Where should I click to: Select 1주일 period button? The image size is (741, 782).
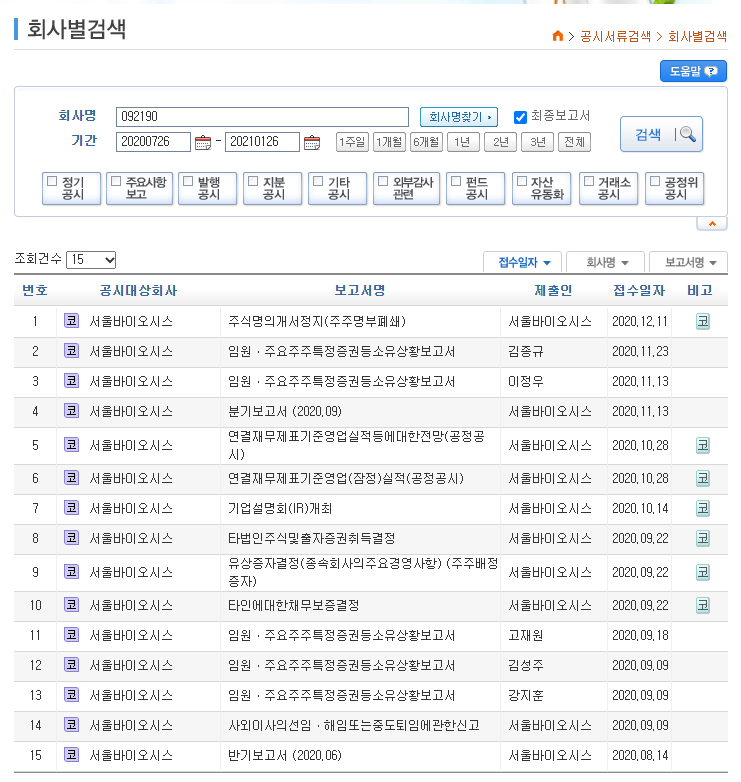pyautogui.click(x=353, y=142)
